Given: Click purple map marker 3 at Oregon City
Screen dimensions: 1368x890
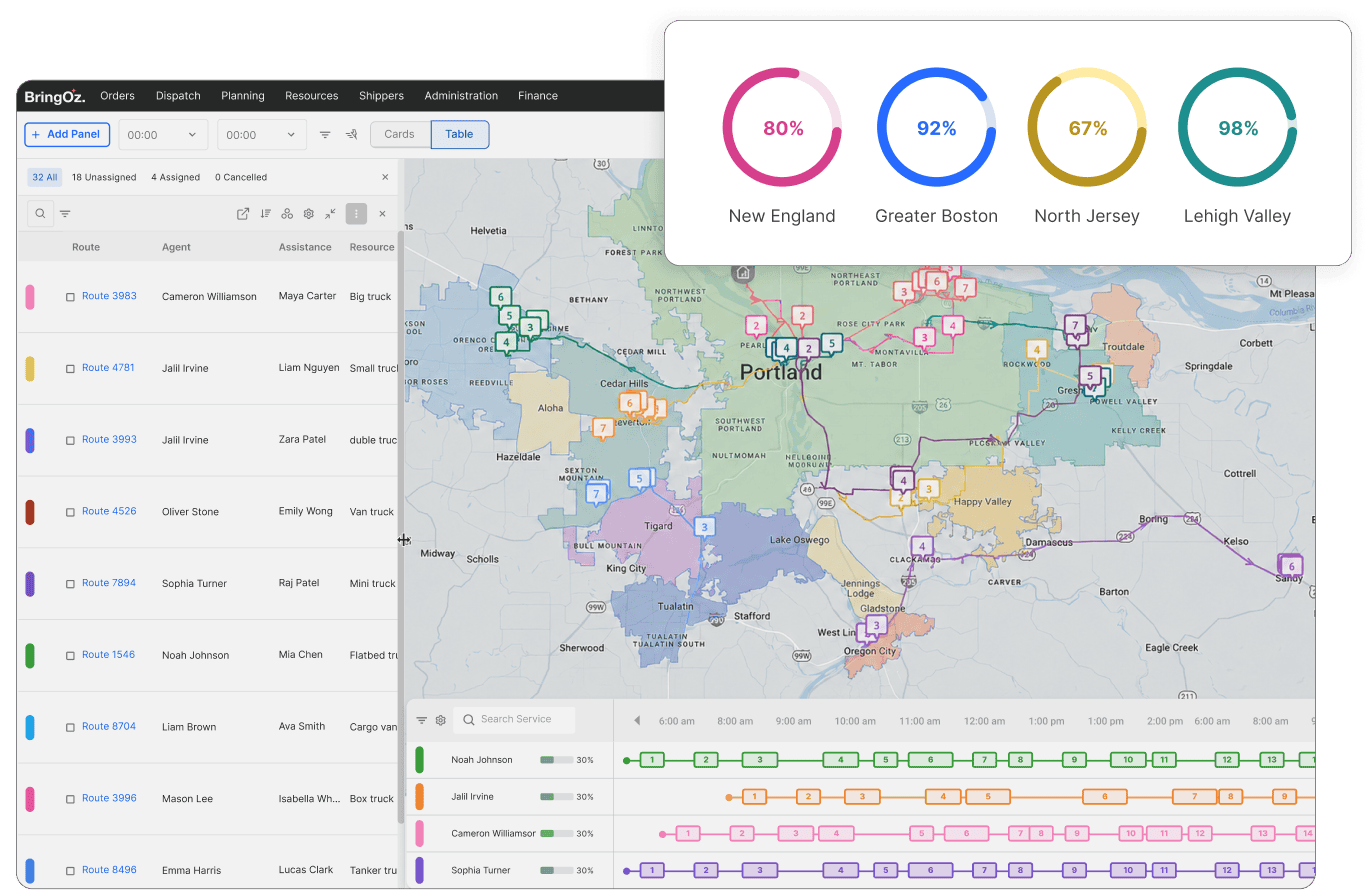Looking at the screenshot, I should 875,627.
